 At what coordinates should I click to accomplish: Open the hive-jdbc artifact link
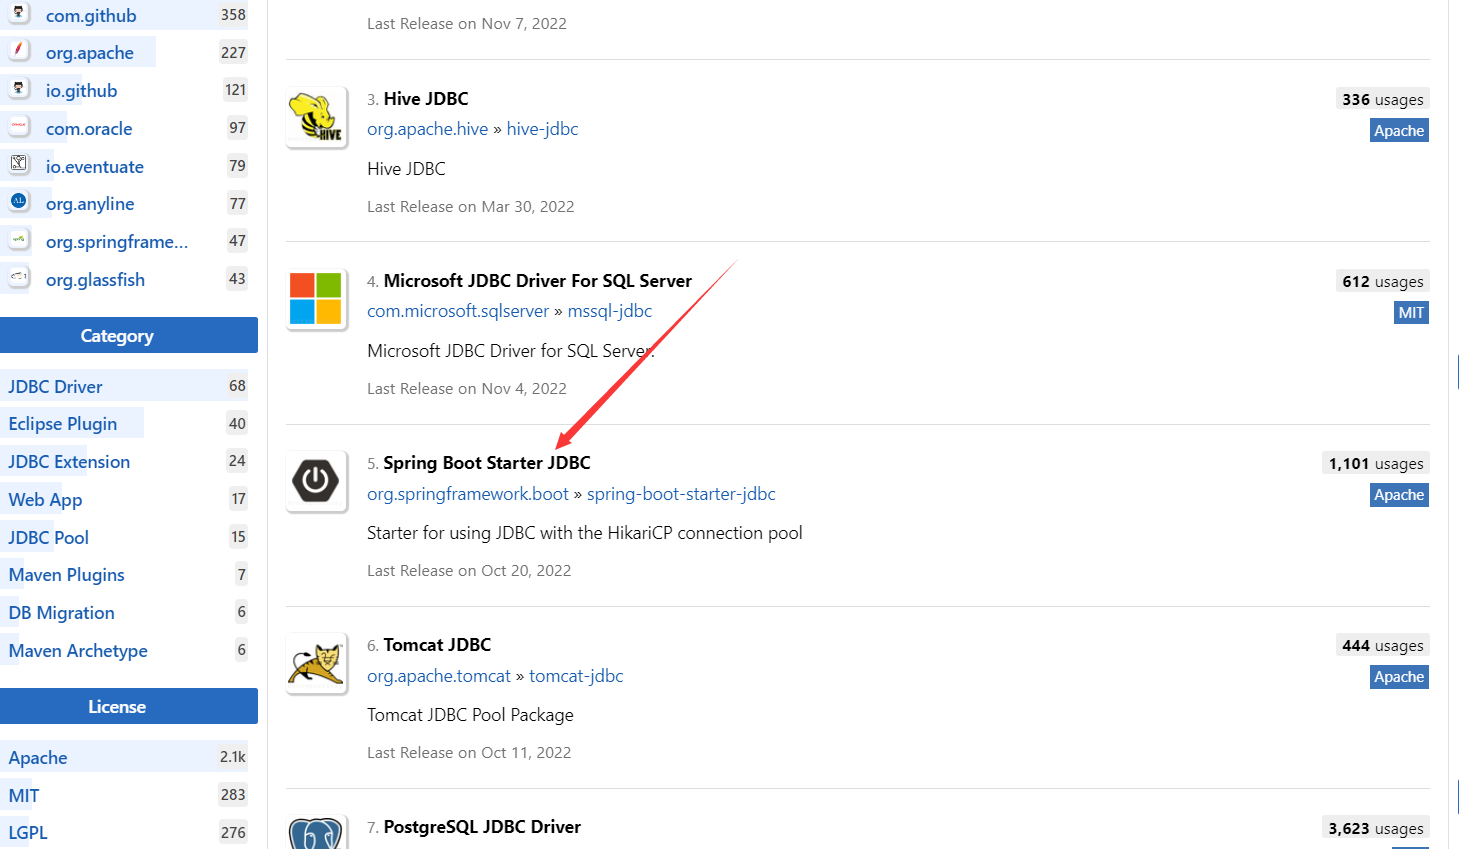(x=543, y=129)
